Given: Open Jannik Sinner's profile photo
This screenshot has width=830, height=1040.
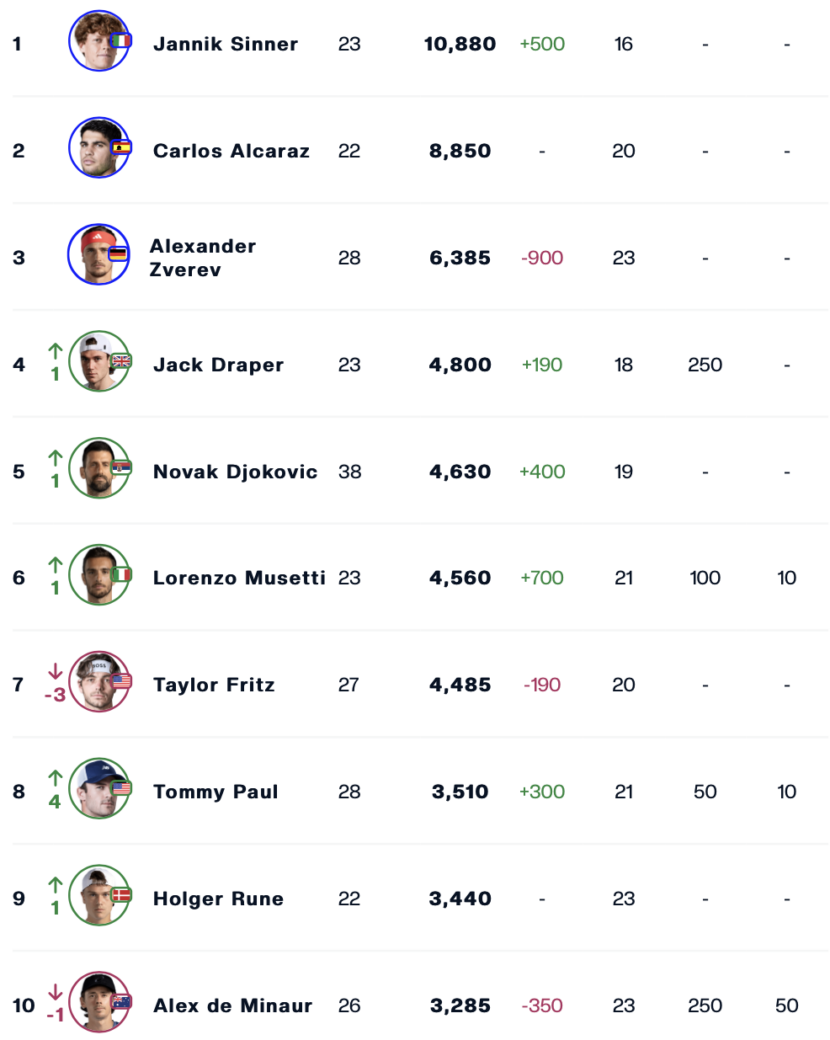Looking at the screenshot, I should pos(99,41).
